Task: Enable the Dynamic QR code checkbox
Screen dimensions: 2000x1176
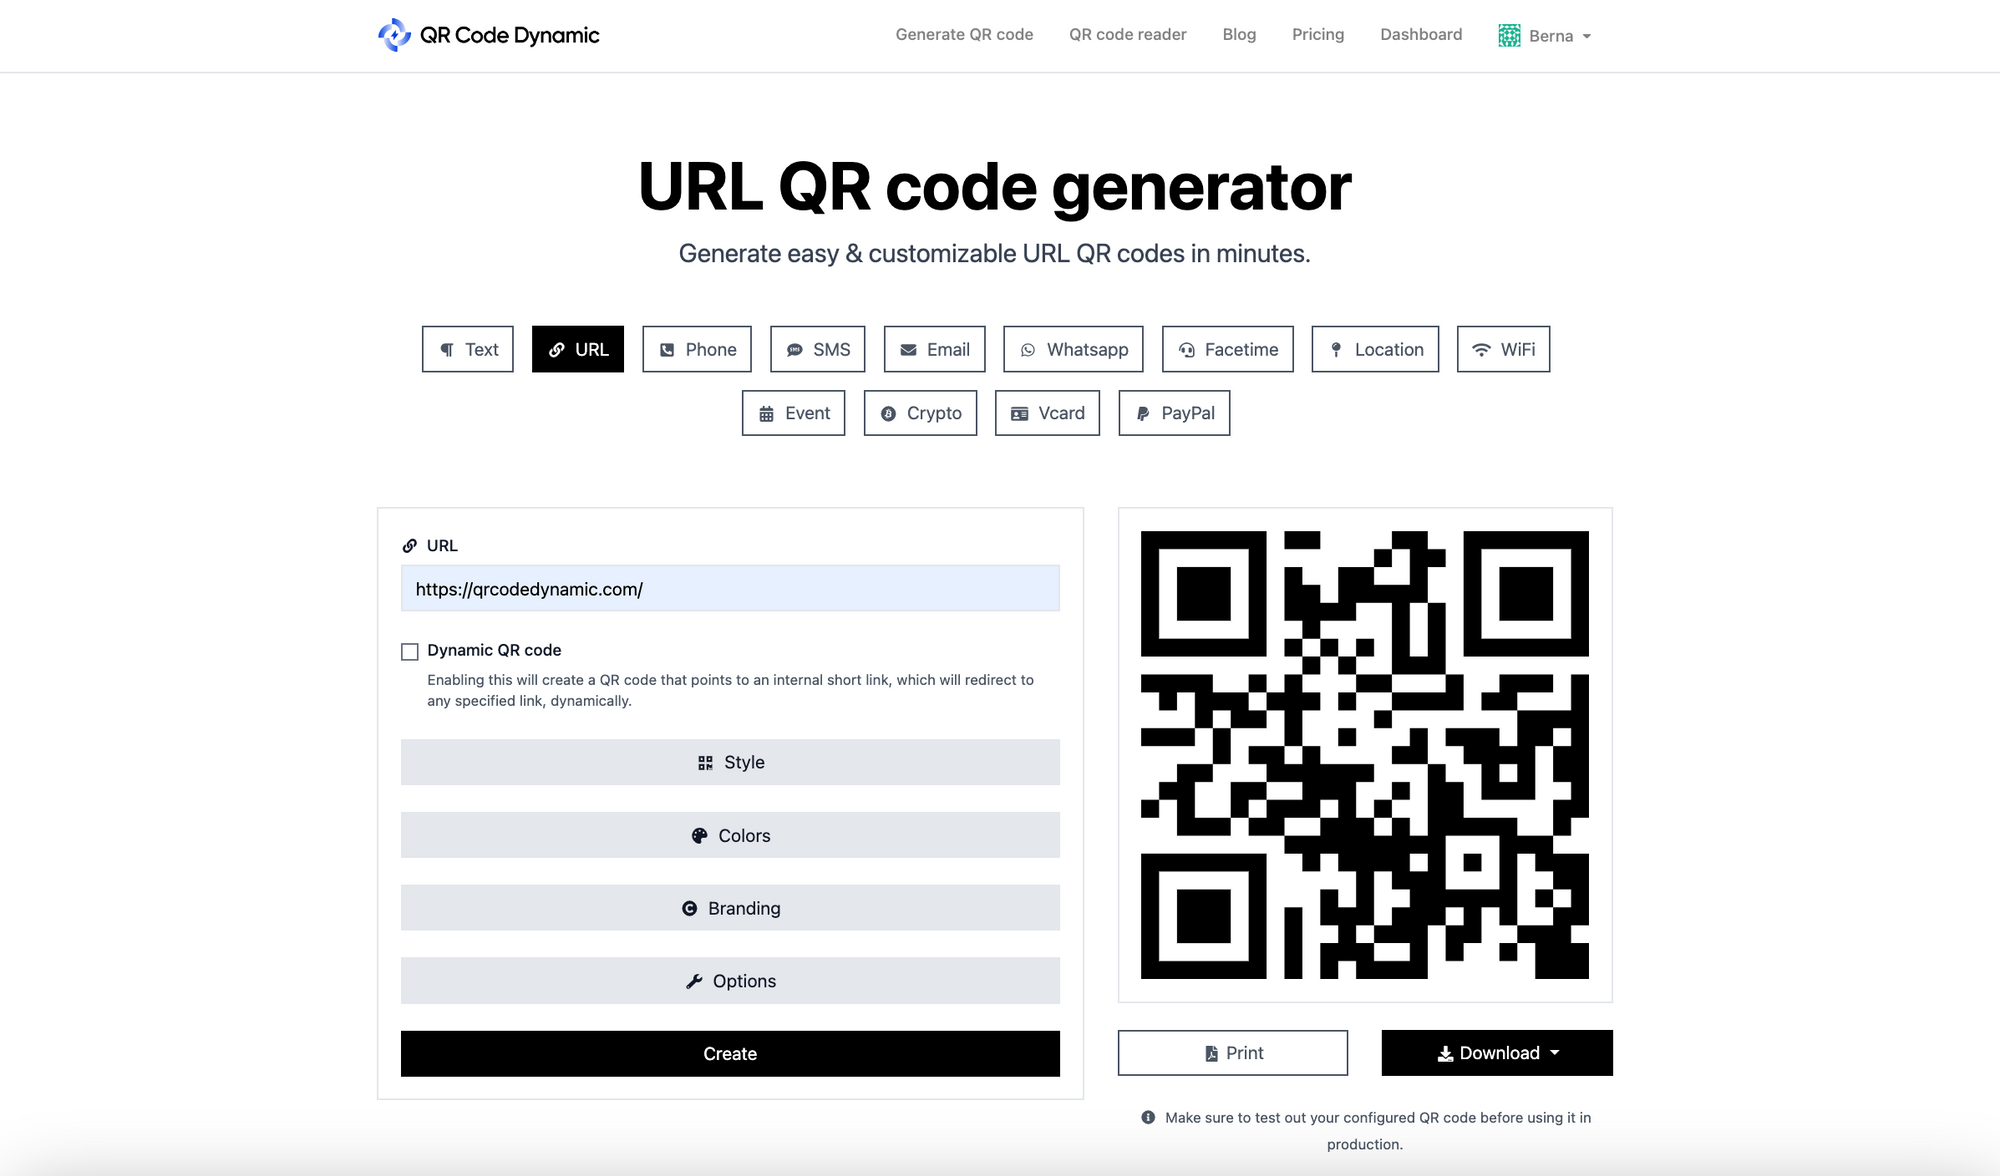Action: (410, 650)
